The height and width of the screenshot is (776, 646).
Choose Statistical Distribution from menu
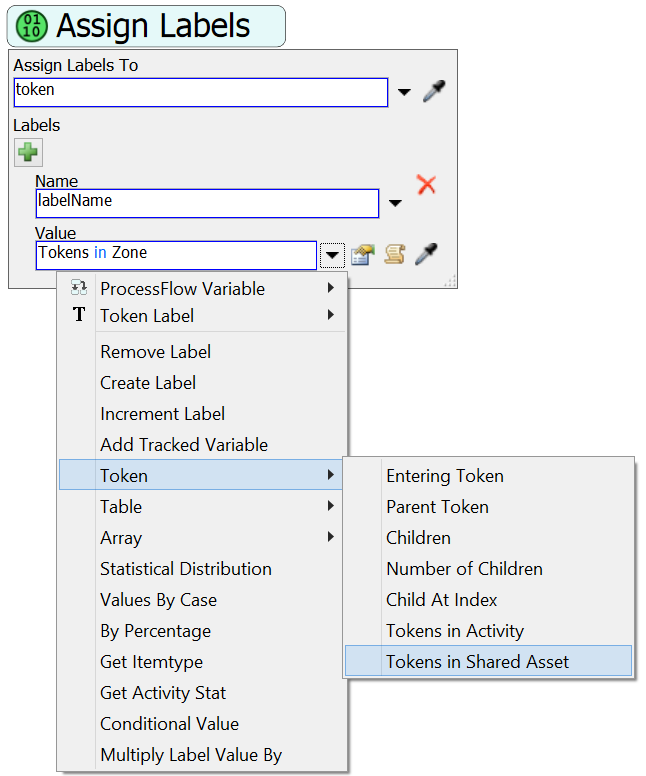click(185, 569)
